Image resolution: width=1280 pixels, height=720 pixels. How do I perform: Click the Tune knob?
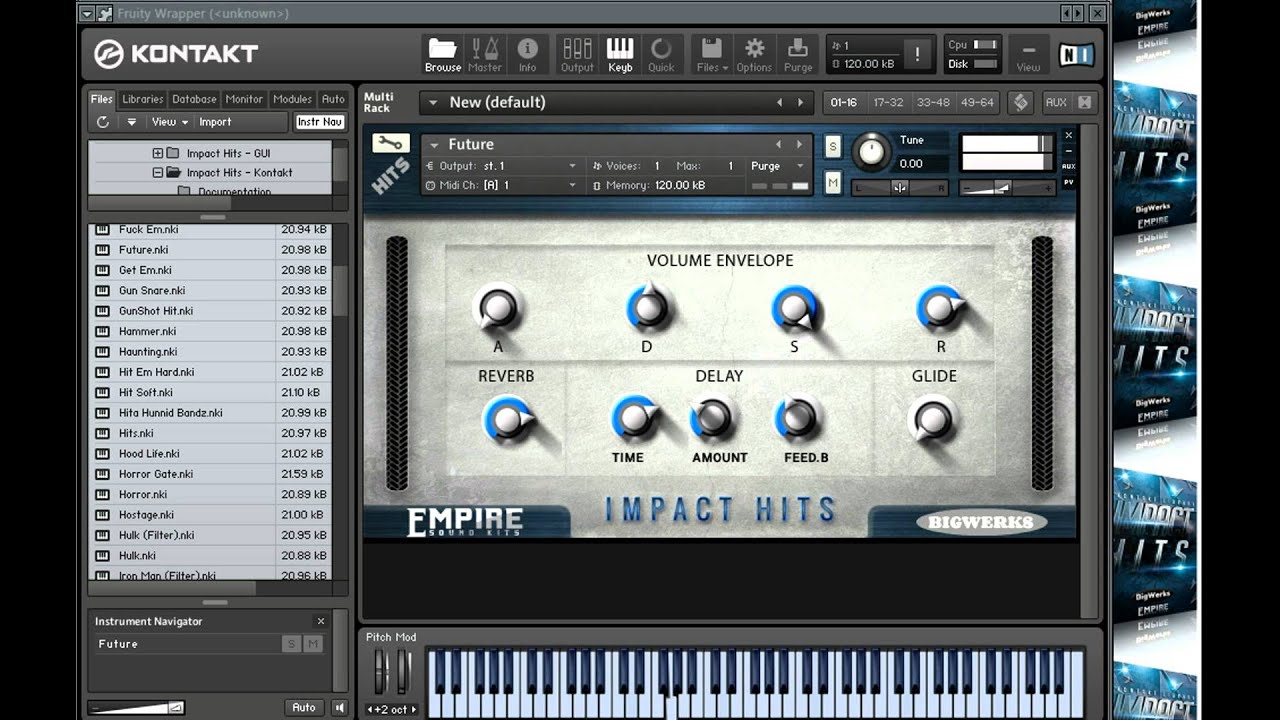click(872, 152)
